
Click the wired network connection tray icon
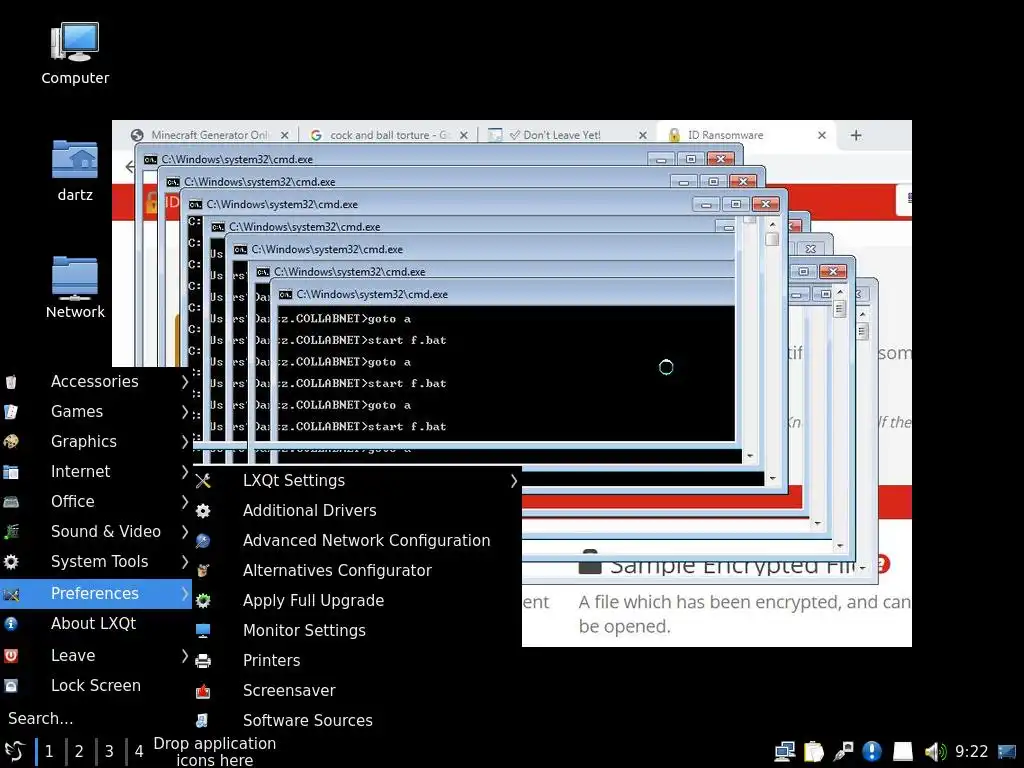pyautogui.click(x=843, y=752)
